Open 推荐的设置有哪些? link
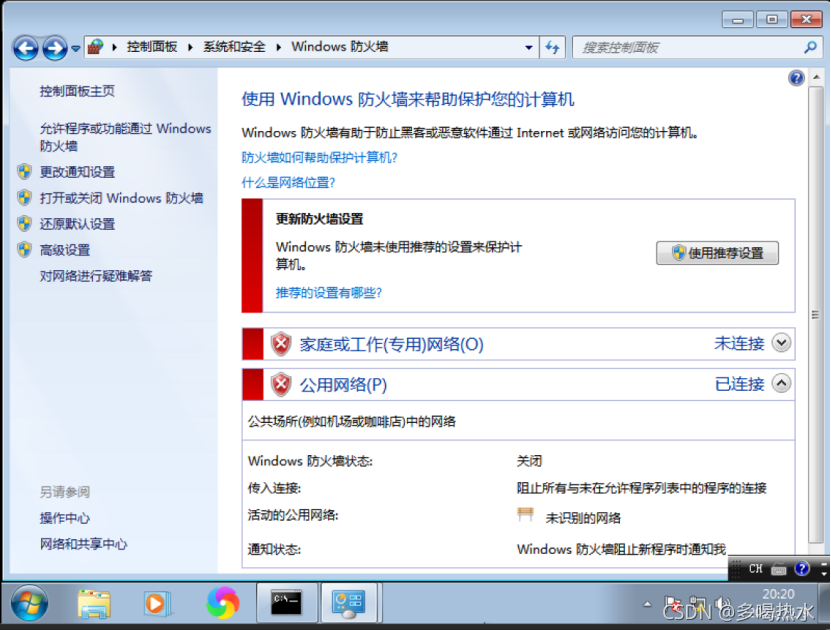This screenshot has width=831, height=631. click(329, 292)
